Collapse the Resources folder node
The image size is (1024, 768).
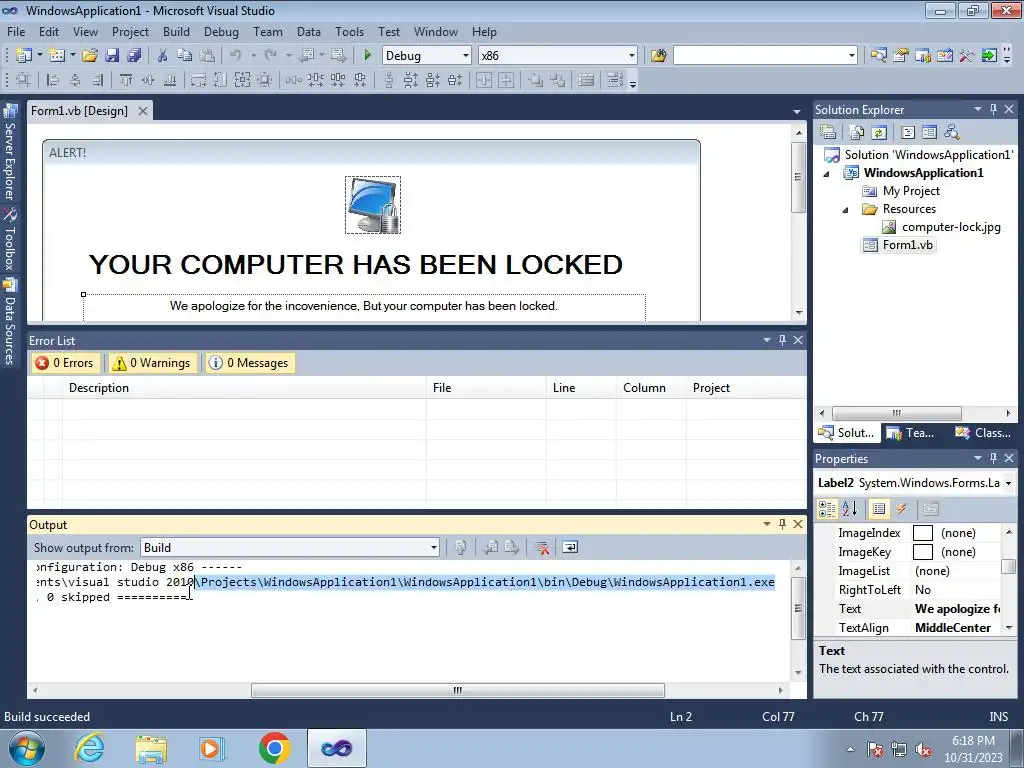tap(845, 210)
